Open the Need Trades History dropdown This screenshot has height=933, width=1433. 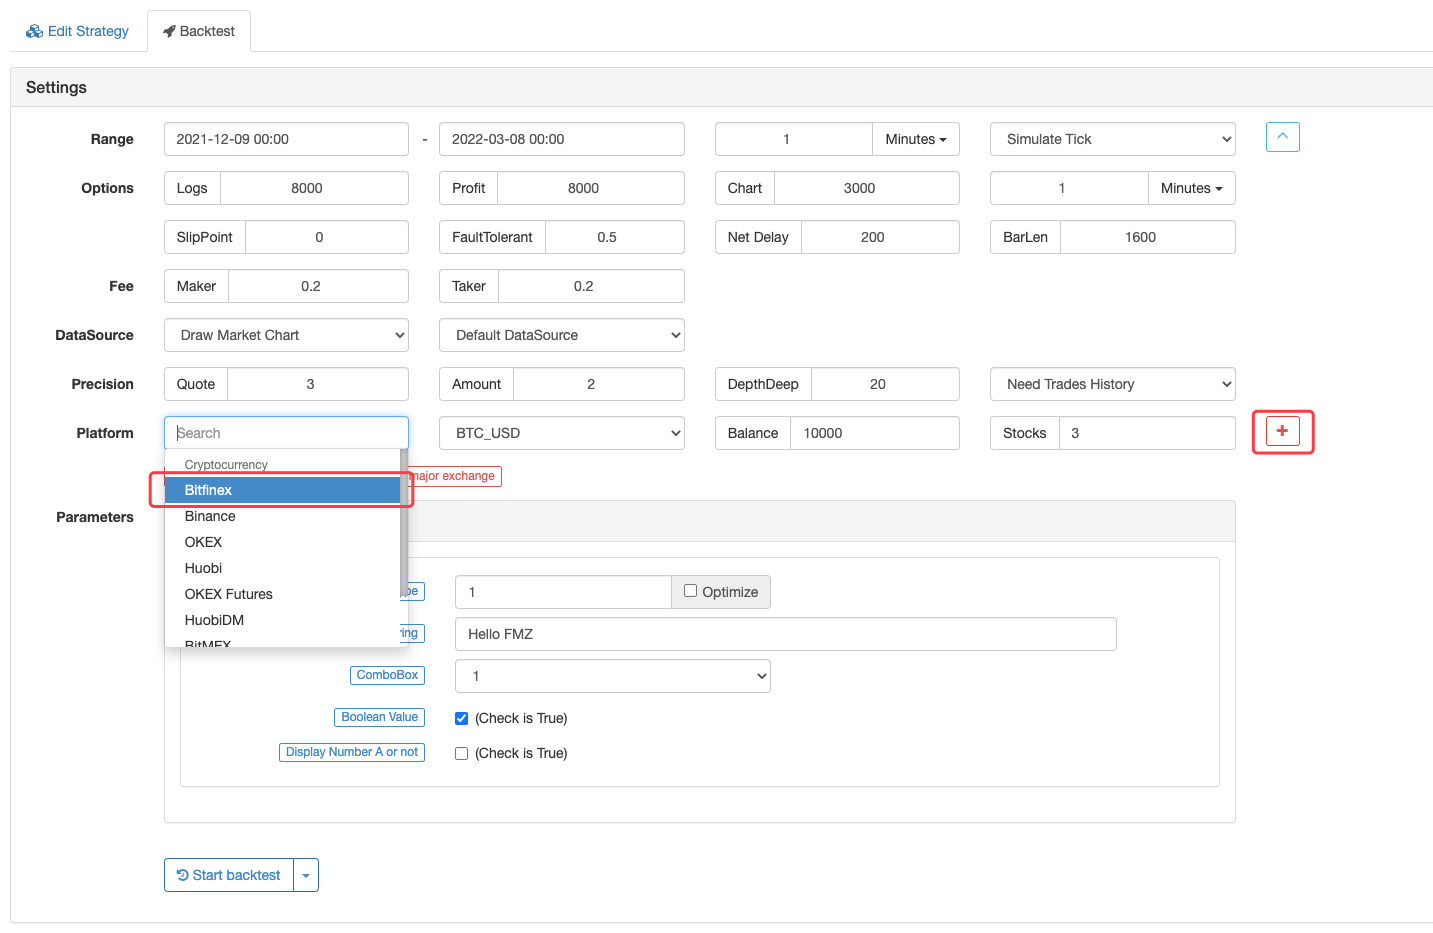tap(1112, 384)
